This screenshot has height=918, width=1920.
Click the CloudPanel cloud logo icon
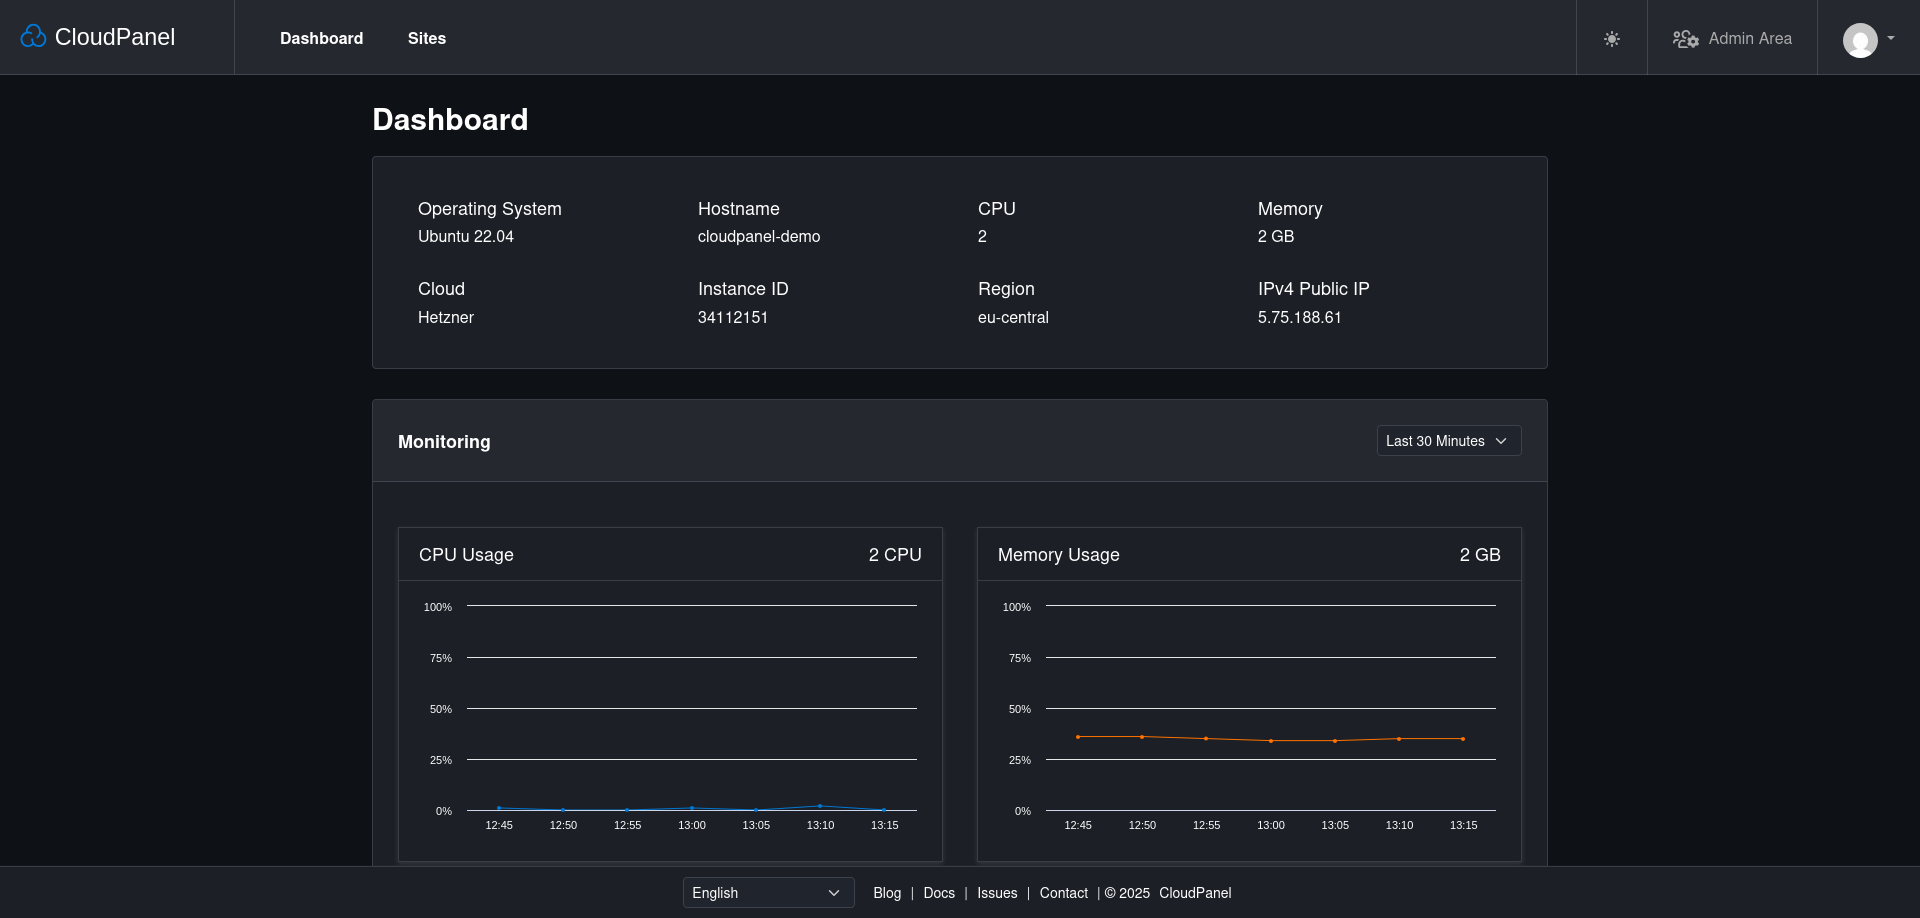(33, 37)
